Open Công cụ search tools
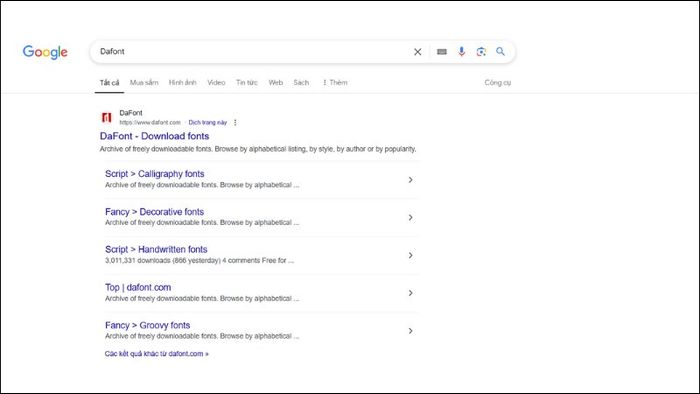This screenshot has height=394, width=700. click(x=498, y=83)
